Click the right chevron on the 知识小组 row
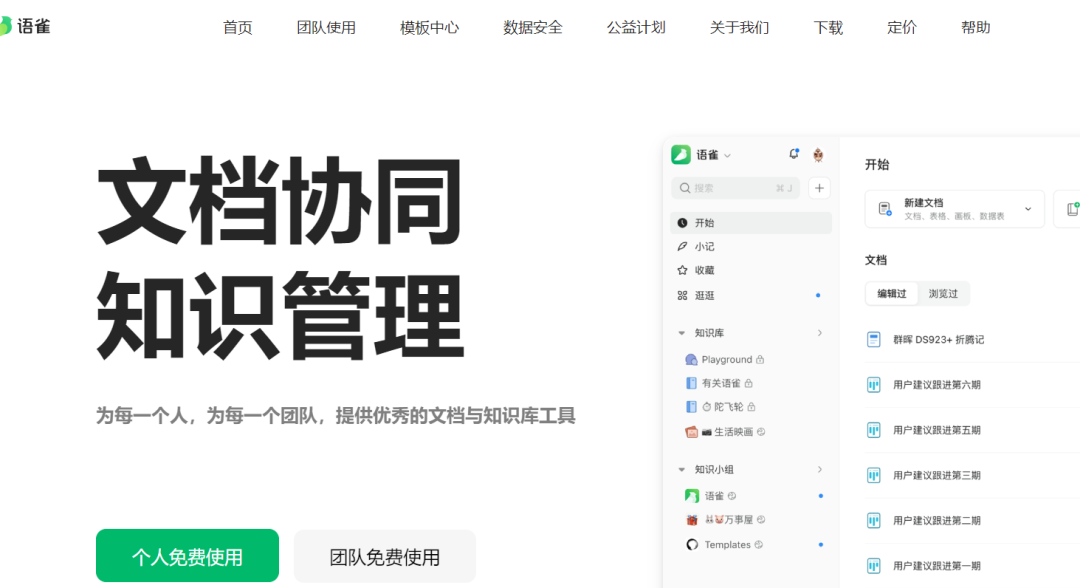 (820, 469)
